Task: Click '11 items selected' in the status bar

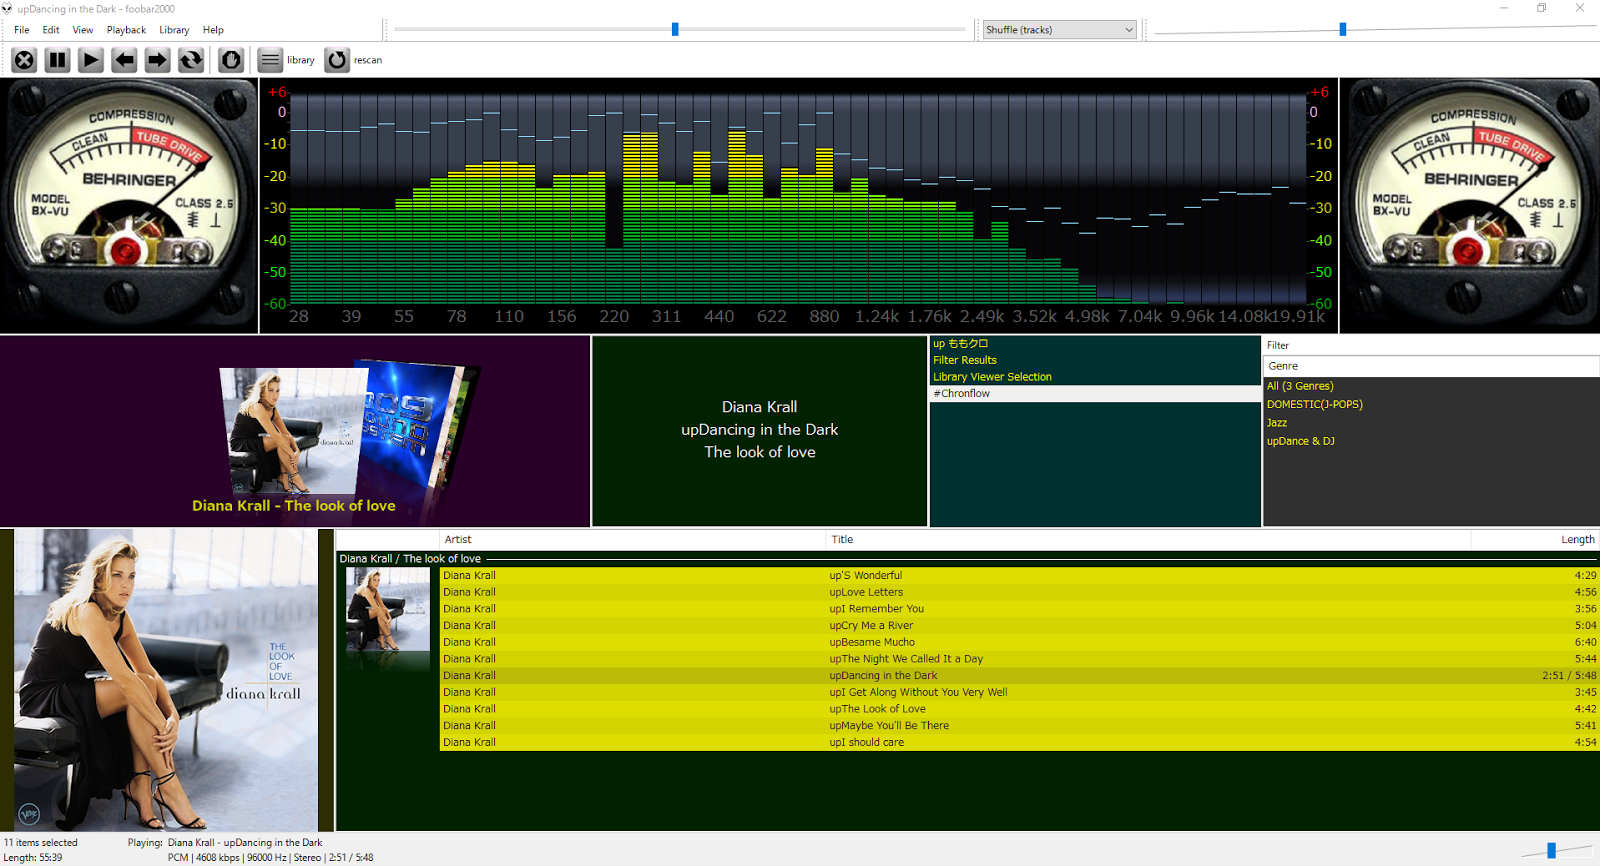Action: 41,843
